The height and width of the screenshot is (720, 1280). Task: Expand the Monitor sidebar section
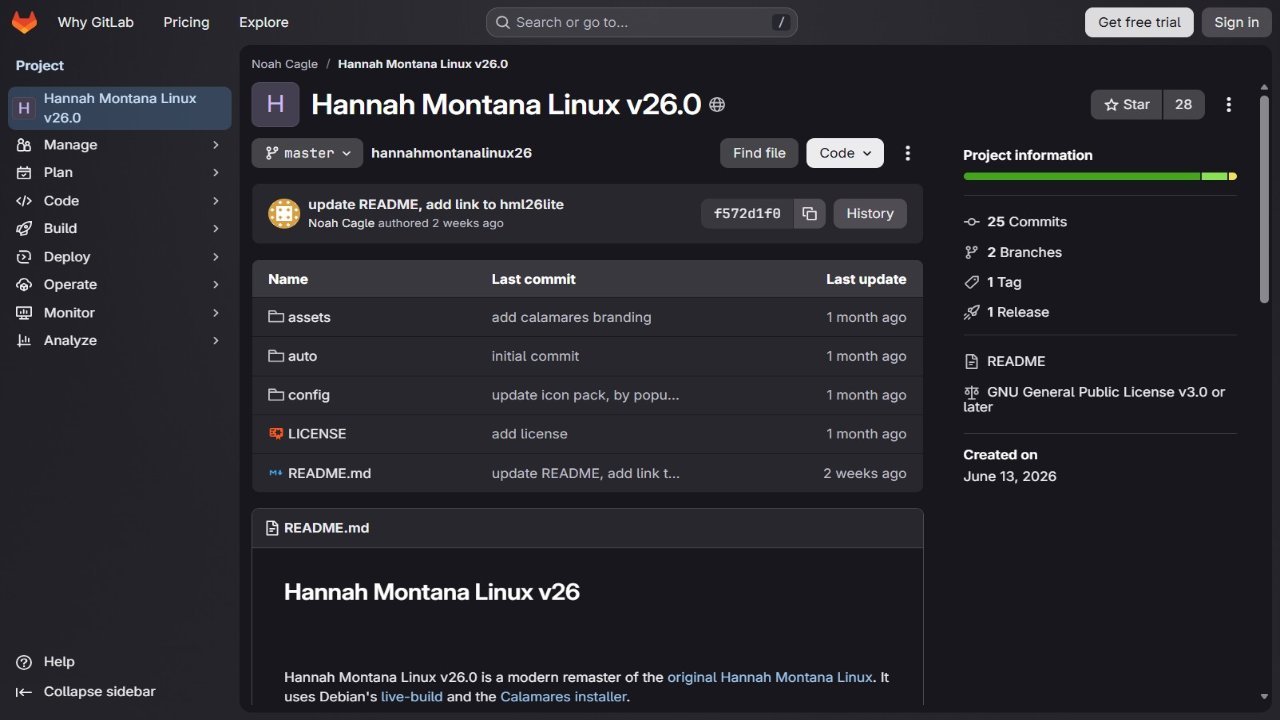coord(120,313)
